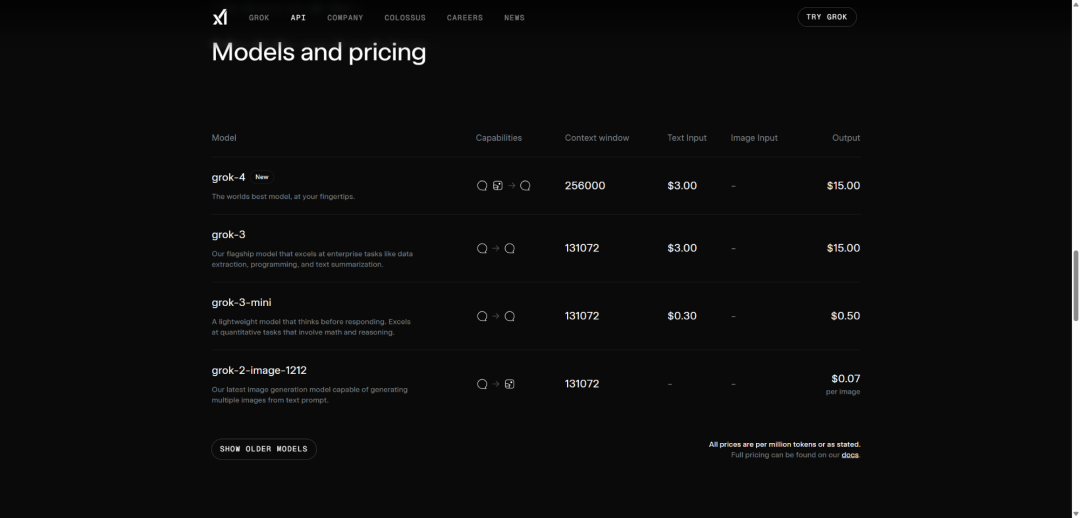Click Show Older Models button
Image resolution: width=1080 pixels, height=518 pixels.
(x=264, y=449)
